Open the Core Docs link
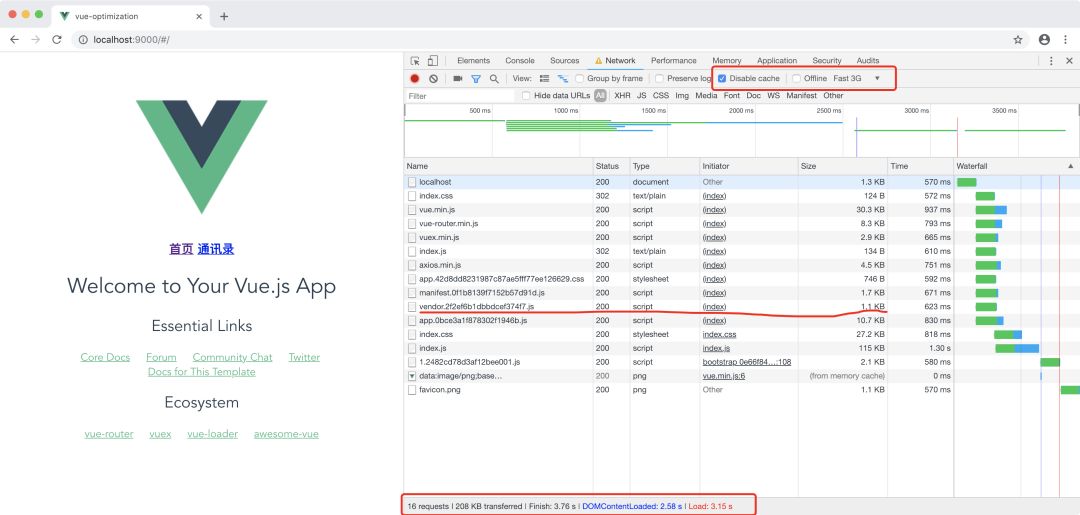The image size is (1080, 515). pyautogui.click(x=105, y=357)
